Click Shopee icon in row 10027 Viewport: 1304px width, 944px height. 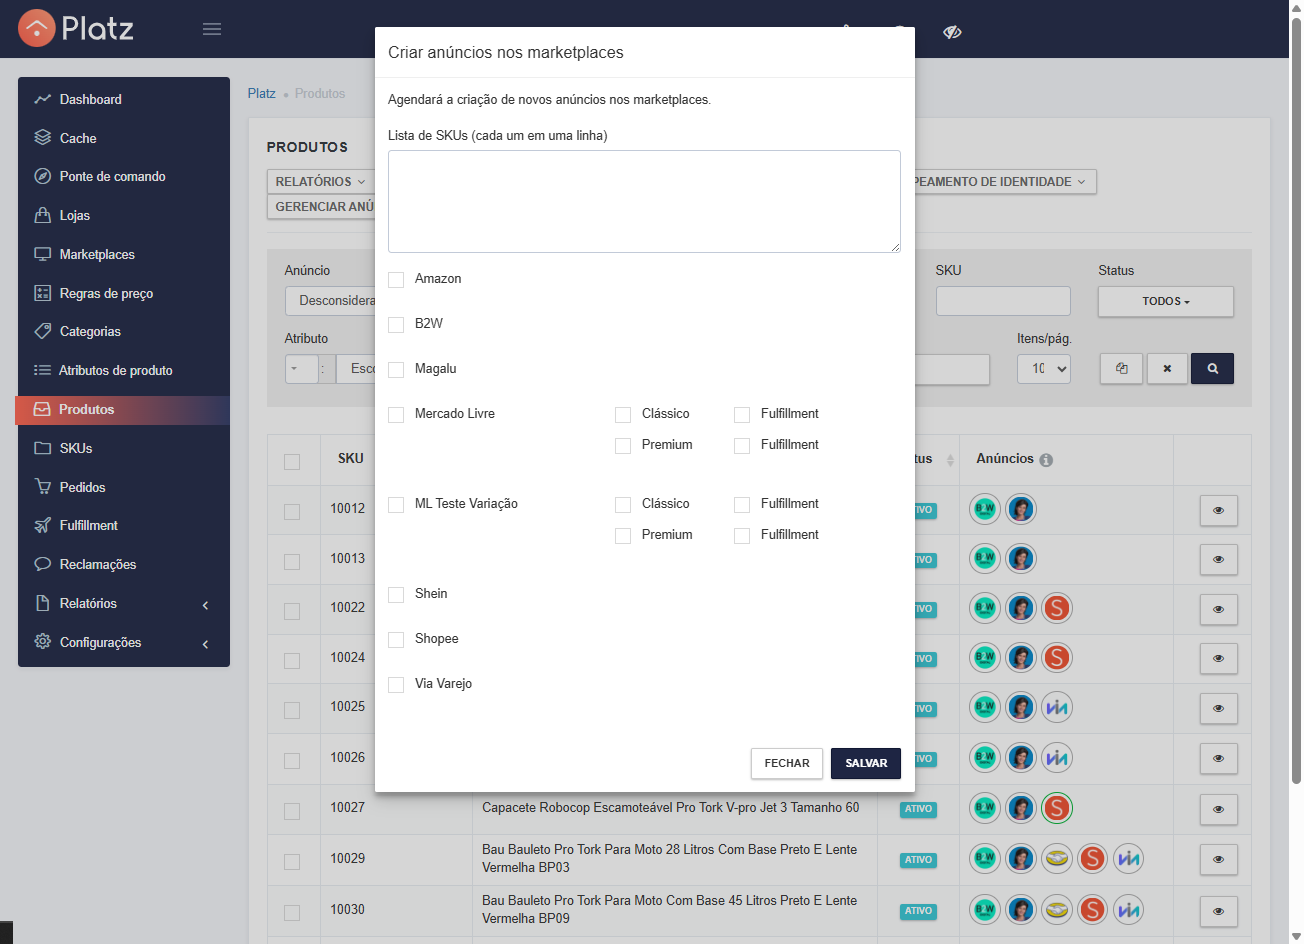click(x=1057, y=808)
